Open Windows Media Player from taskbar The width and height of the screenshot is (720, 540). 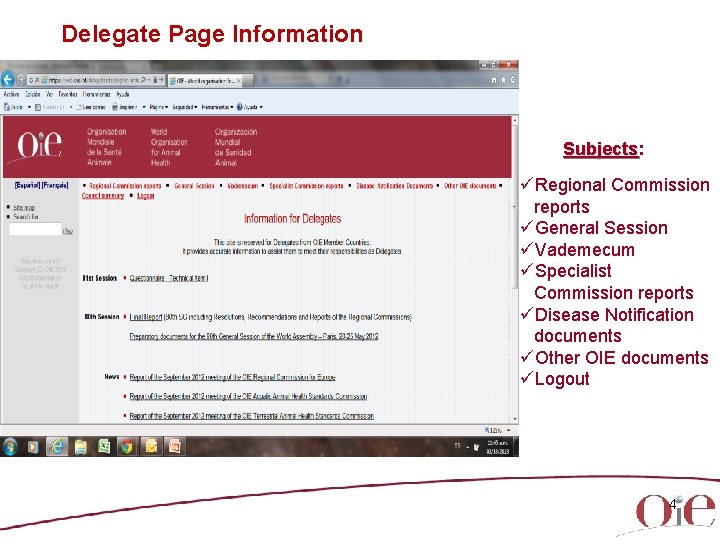point(33,446)
